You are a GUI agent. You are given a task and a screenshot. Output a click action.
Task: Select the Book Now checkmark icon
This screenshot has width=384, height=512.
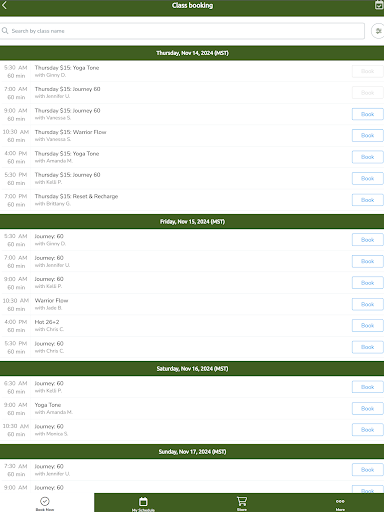pos(45,501)
